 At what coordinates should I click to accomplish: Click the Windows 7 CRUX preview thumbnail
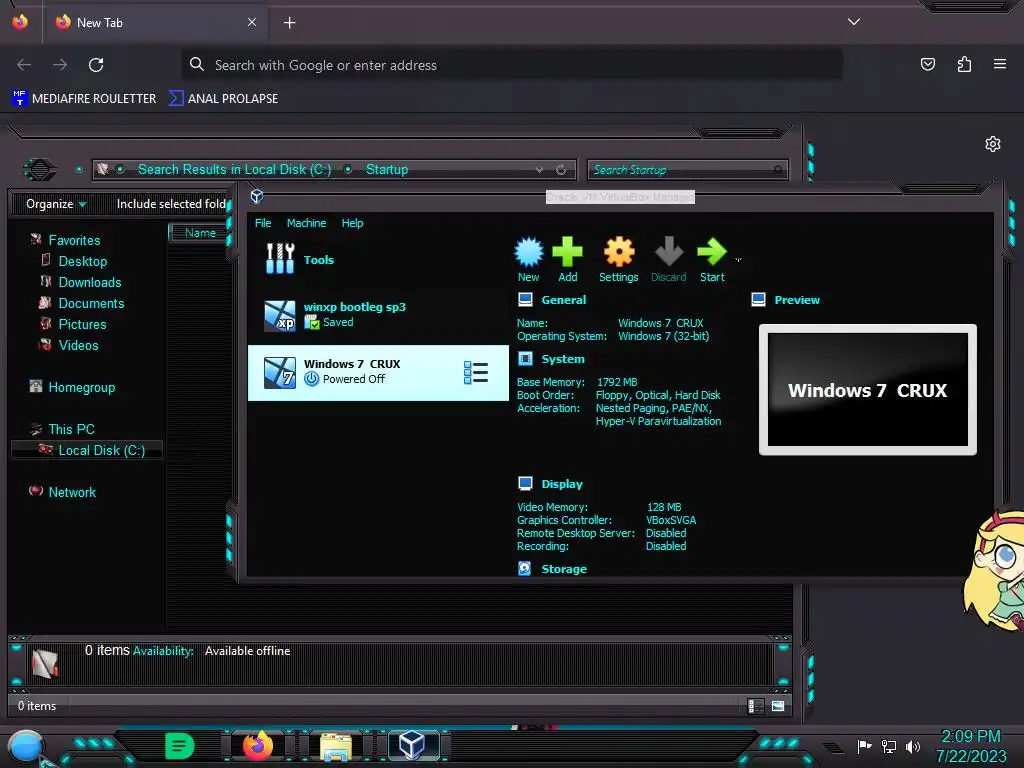867,389
